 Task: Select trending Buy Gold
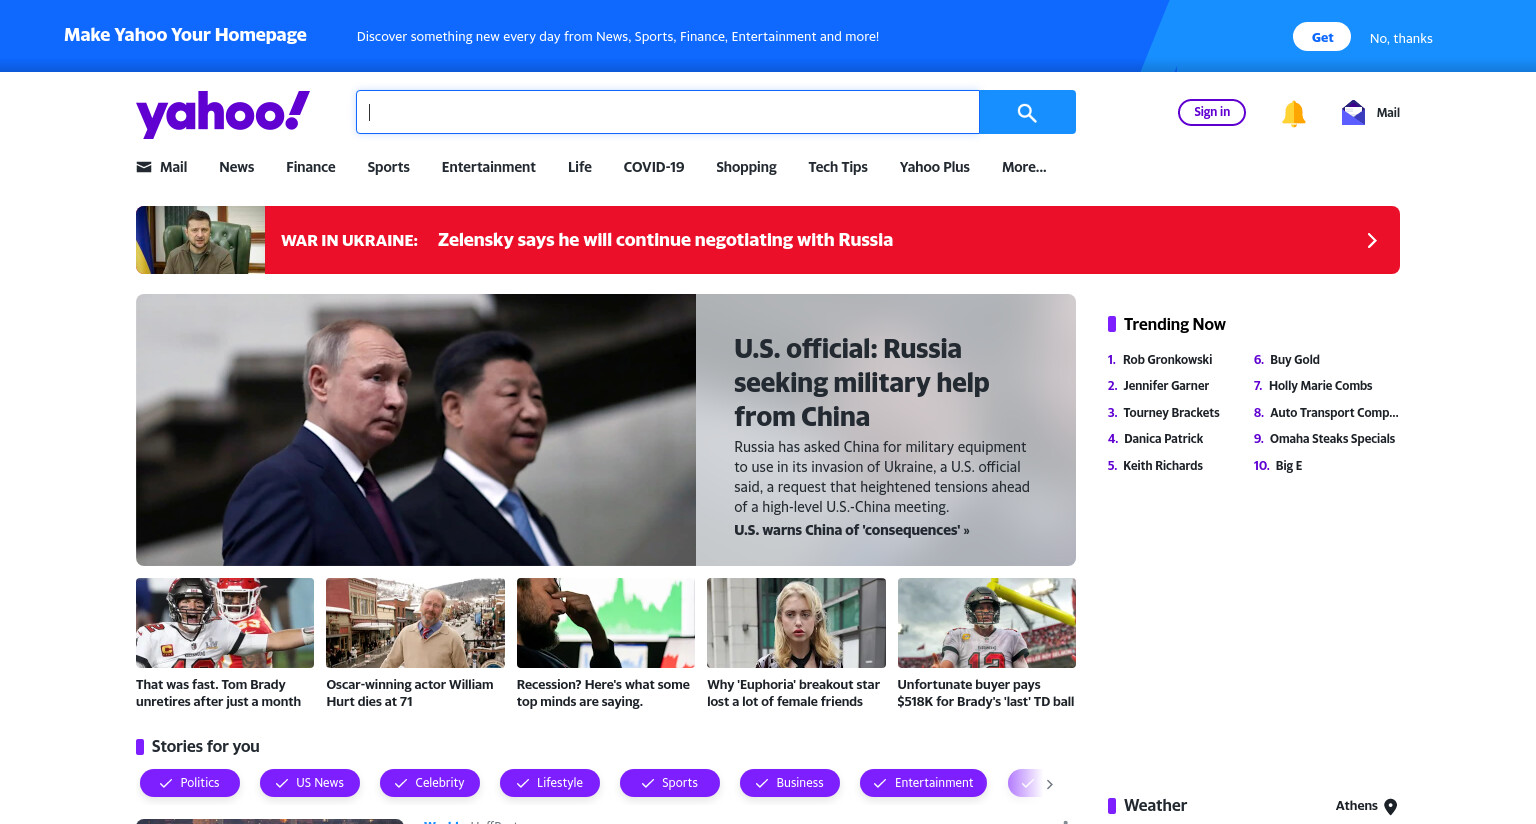pyautogui.click(x=1294, y=360)
